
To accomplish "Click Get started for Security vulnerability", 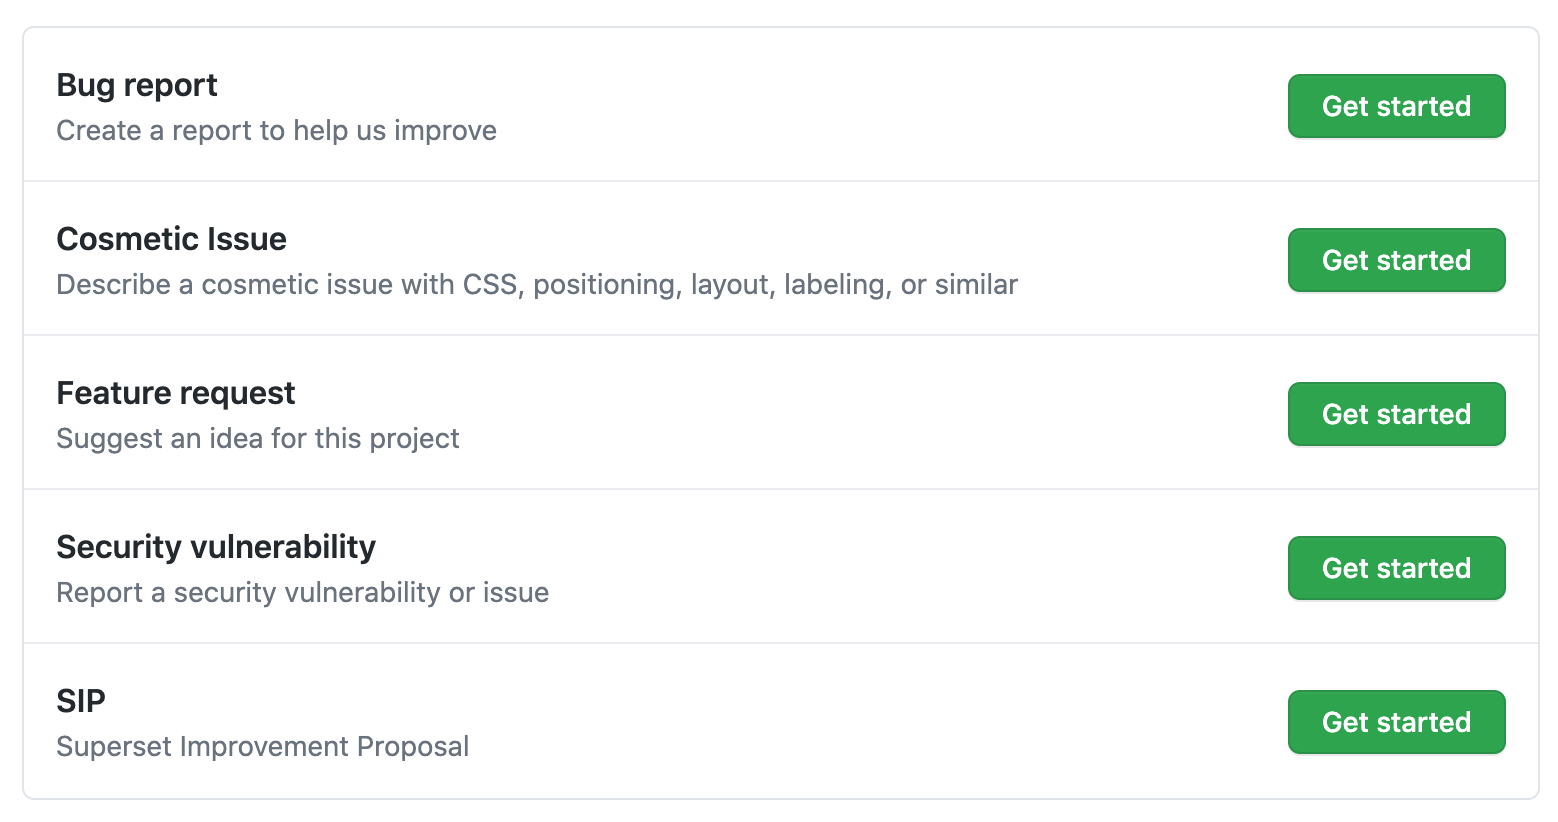I will [1396, 568].
